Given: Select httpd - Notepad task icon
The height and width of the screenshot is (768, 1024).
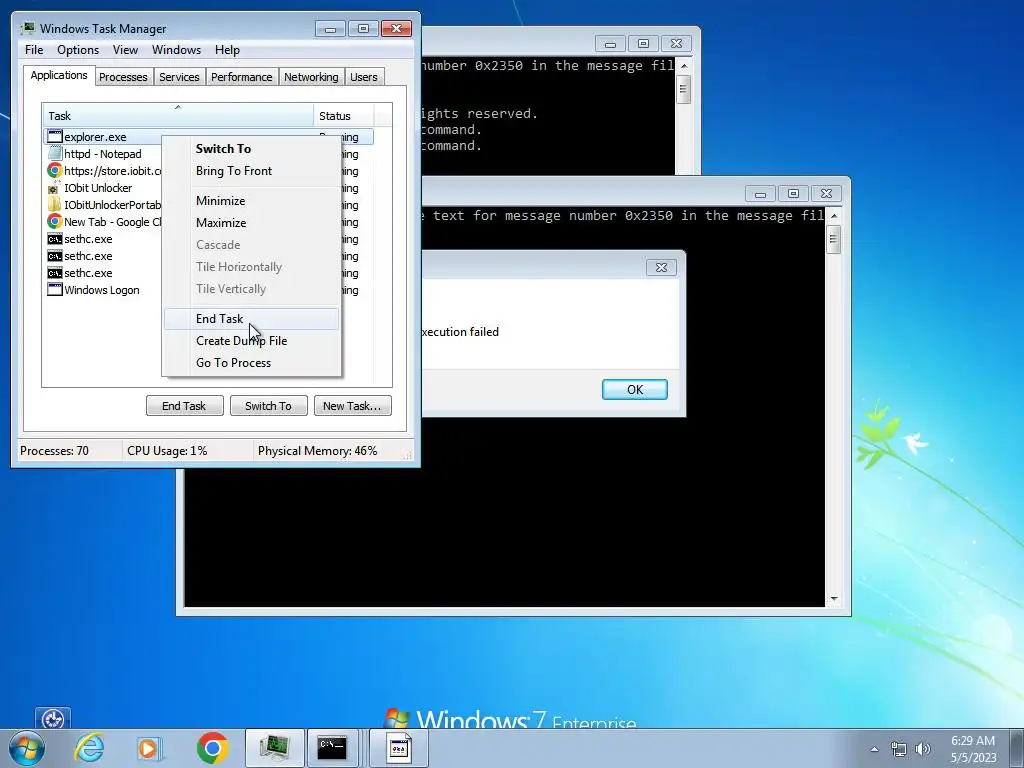Looking at the screenshot, I should pos(55,153).
